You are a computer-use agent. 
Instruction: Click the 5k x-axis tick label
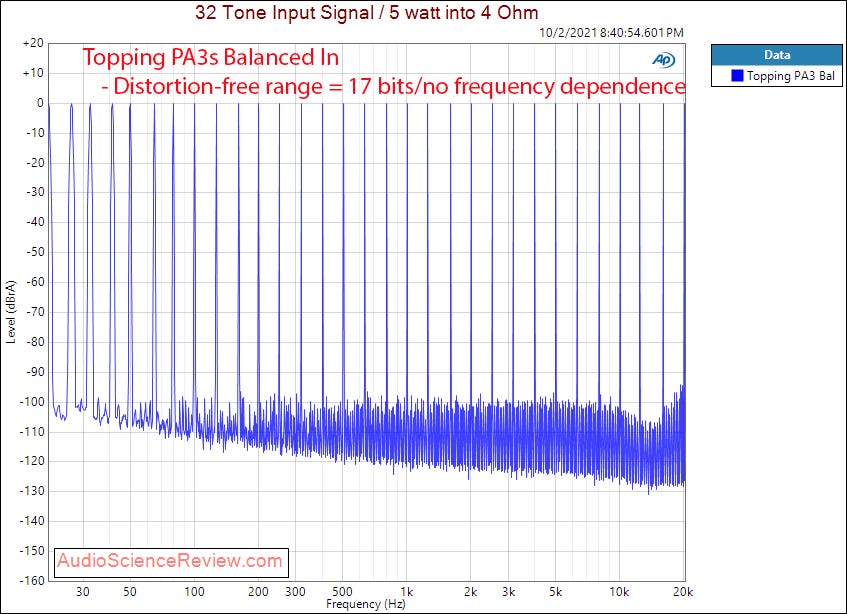click(555, 592)
